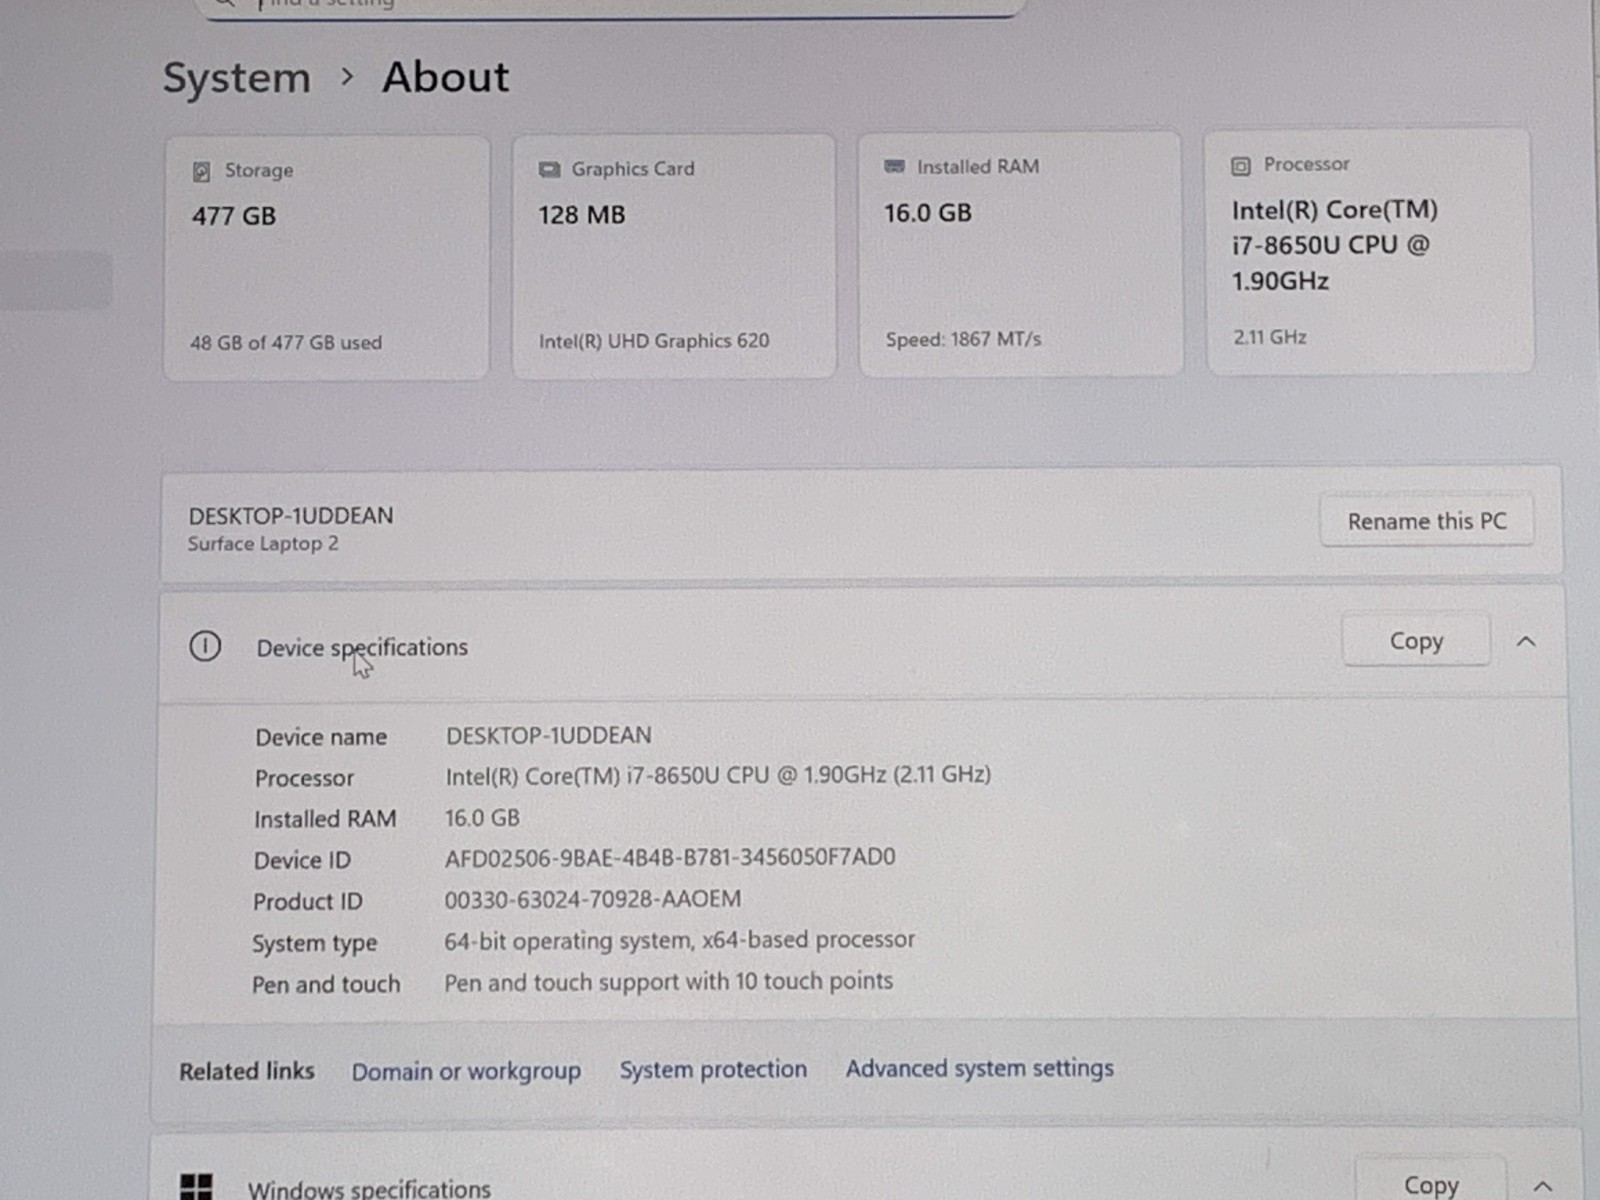Screen dimensions: 1600x1200
Task: Select Product ID 00330-63024-70928-AAOEM
Action: [593, 899]
